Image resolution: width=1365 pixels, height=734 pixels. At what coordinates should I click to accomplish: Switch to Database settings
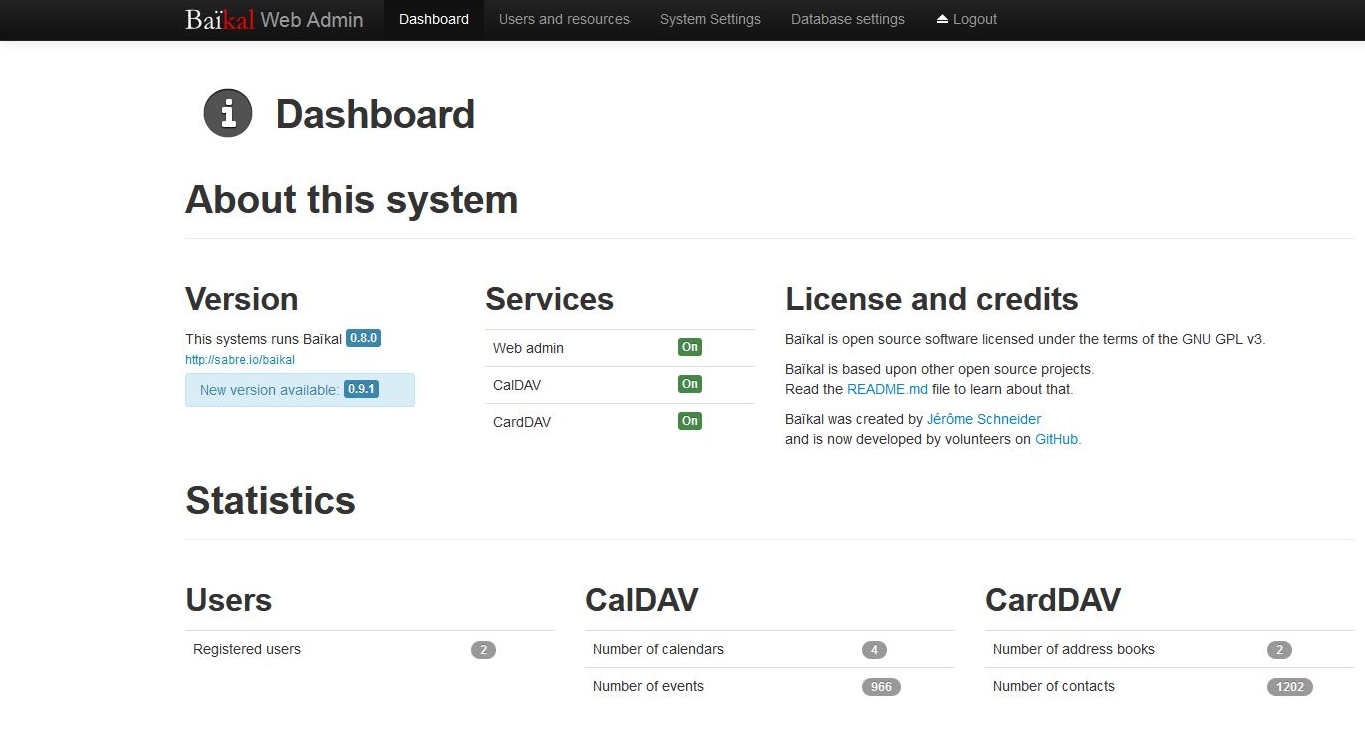point(847,19)
